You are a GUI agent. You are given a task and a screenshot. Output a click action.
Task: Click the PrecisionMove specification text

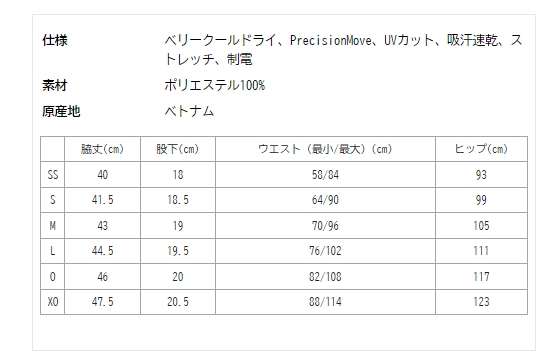(x=330, y=40)
